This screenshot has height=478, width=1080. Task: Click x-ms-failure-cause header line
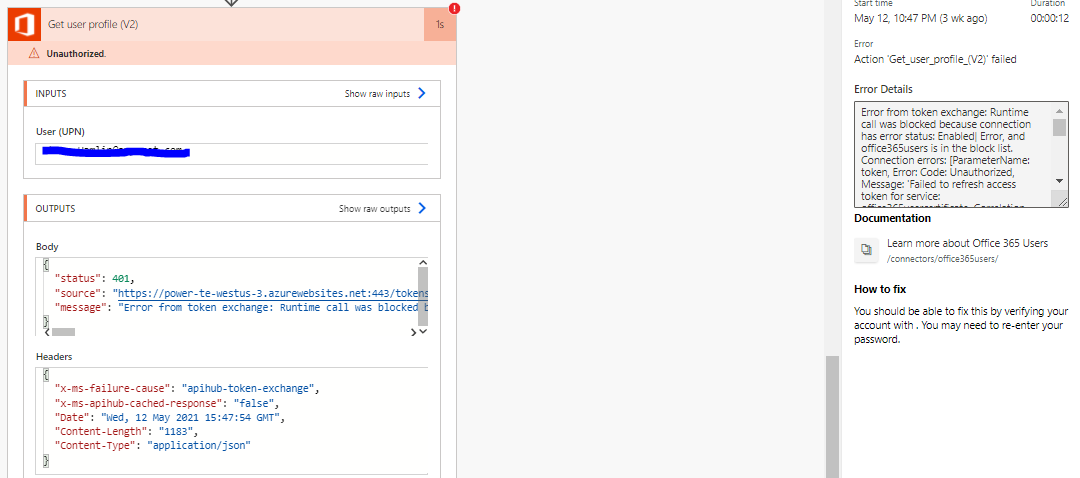pyautogui.click(x=187, y=389)
